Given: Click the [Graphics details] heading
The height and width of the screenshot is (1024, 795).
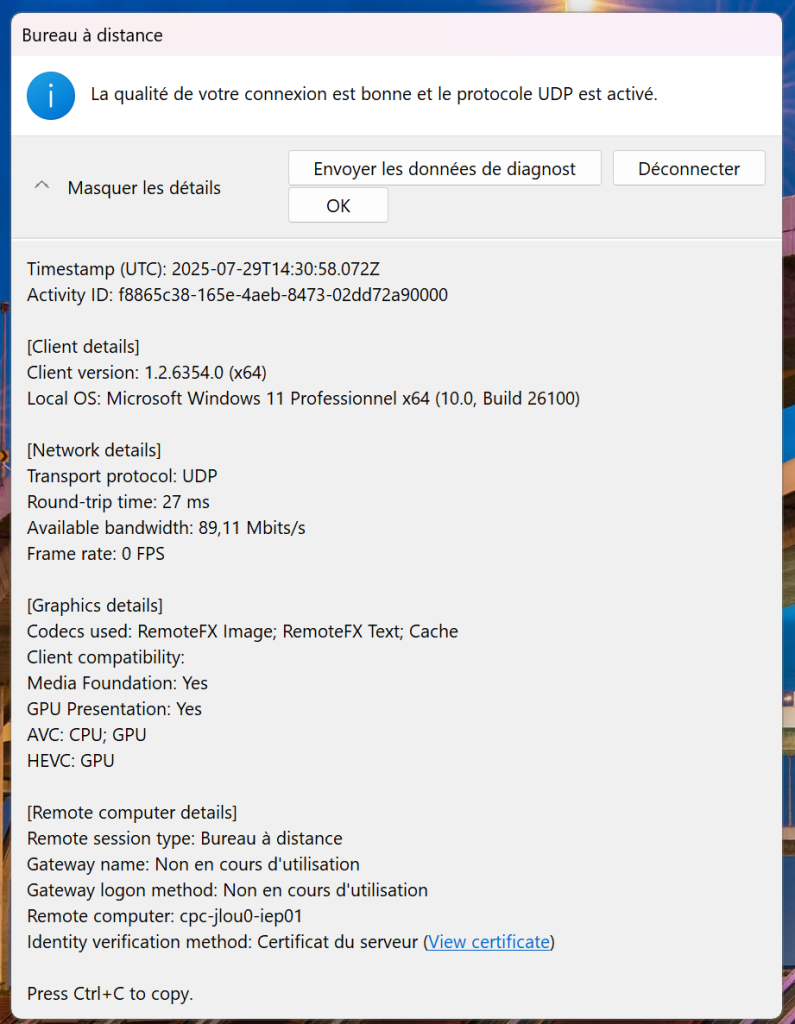Looking at the screenshot, I should coord(95,605).
